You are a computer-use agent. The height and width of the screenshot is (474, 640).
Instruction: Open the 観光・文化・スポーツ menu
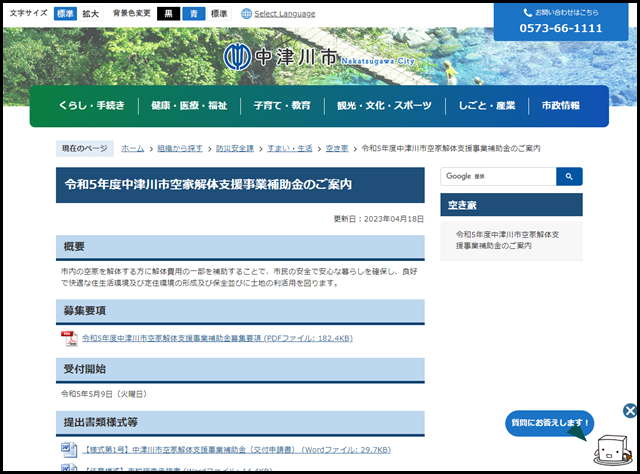384,106
